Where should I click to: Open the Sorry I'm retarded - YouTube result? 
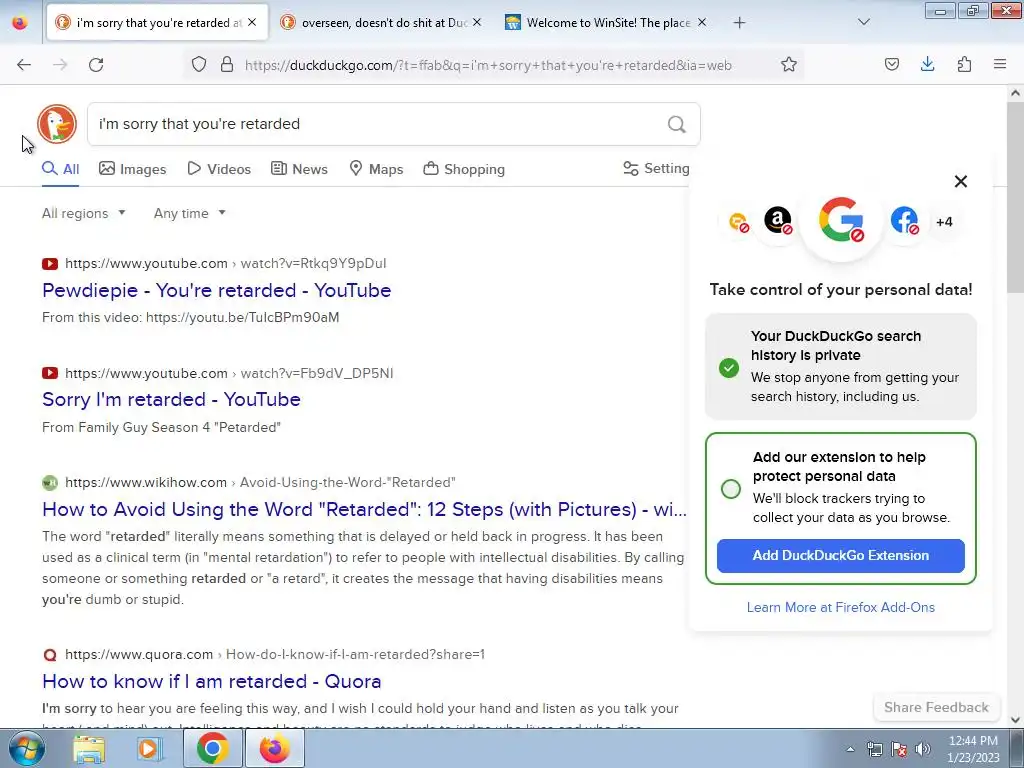coord(171,399)
